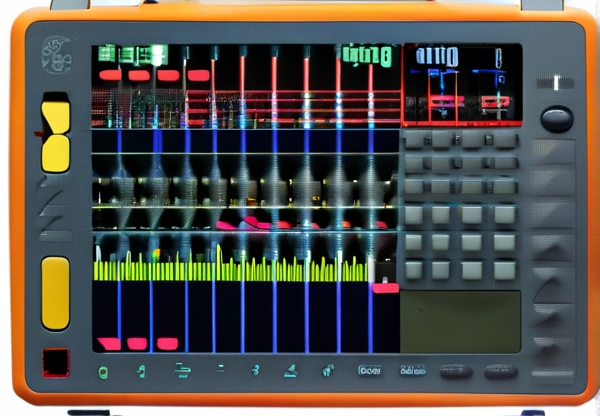Toggle the first red marker at the screen's top-left
This screenshot has height=416, width=600.
click(109, 75)
